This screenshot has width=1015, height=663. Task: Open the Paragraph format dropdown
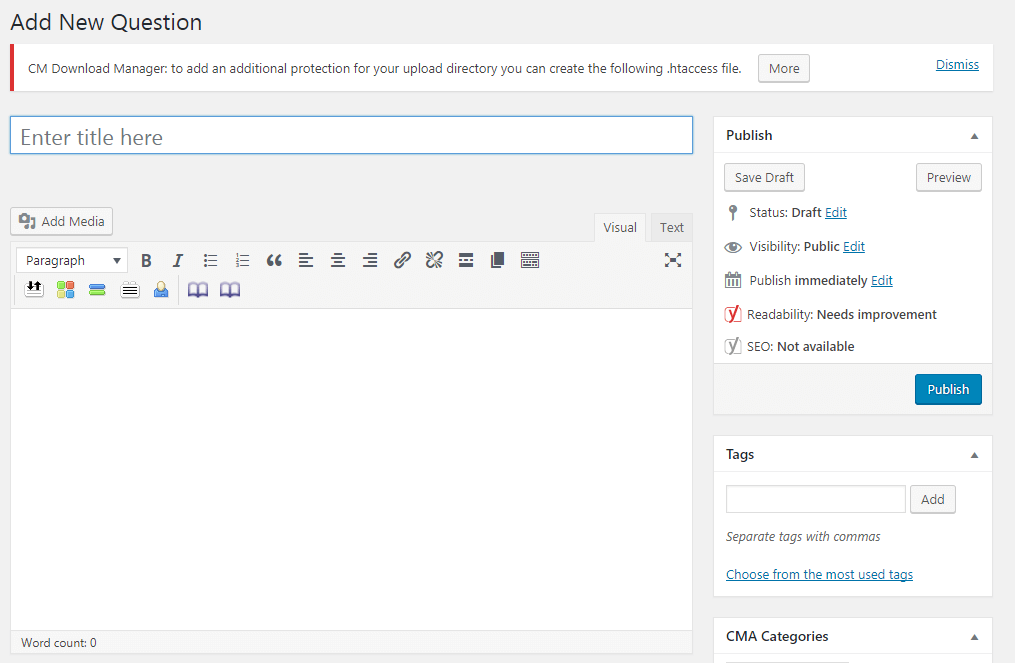tap(72, 260)
